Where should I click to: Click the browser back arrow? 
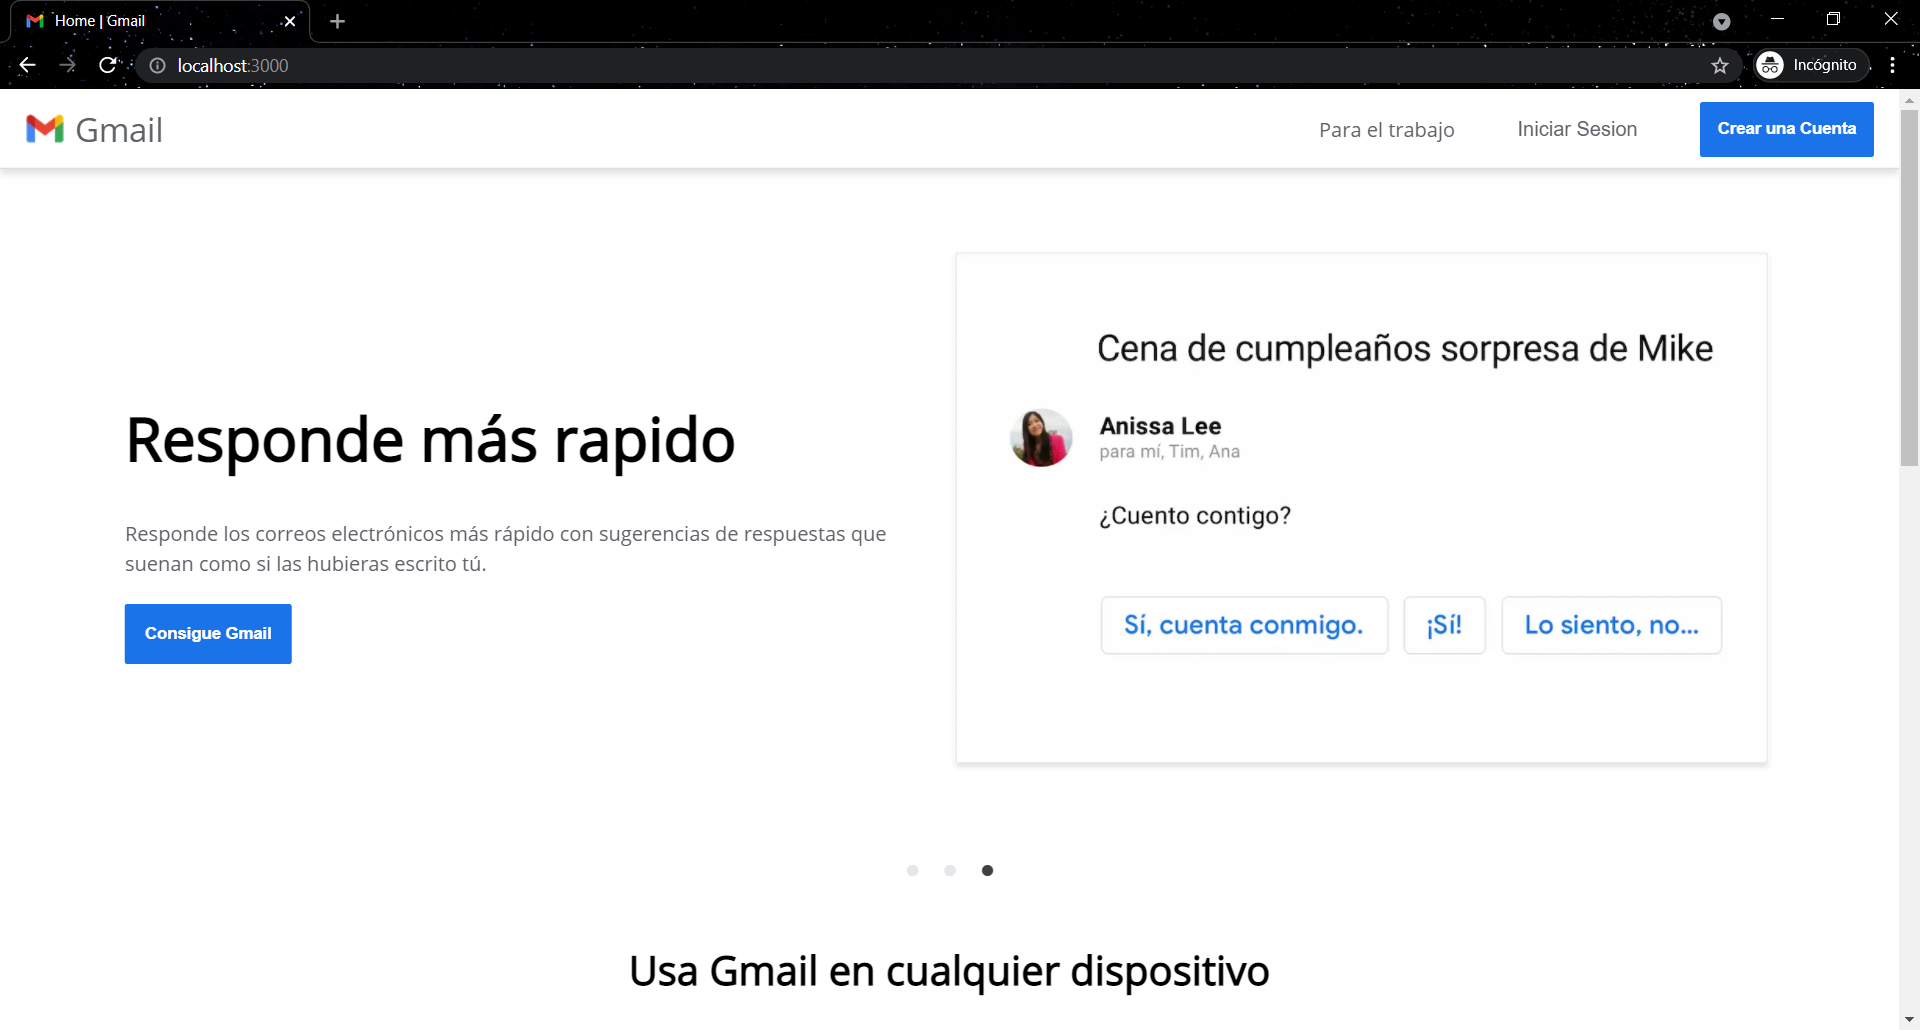[26, 65]
